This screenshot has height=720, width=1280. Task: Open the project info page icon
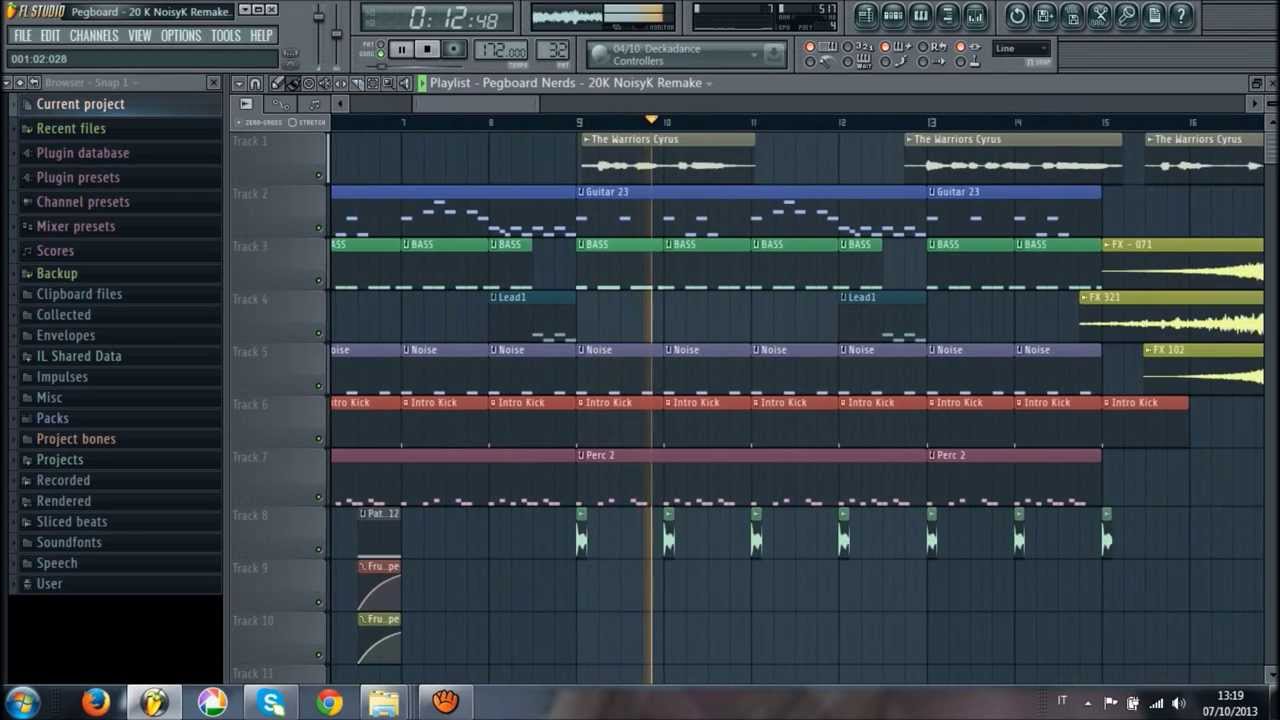click(x=1154, y=16)
